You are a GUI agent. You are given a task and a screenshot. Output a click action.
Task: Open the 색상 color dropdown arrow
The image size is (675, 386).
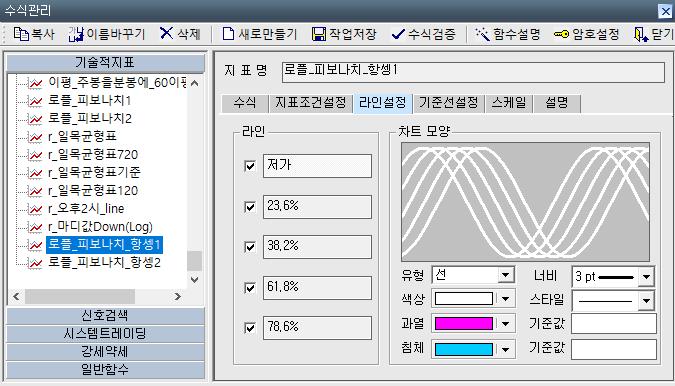[505, 299]
